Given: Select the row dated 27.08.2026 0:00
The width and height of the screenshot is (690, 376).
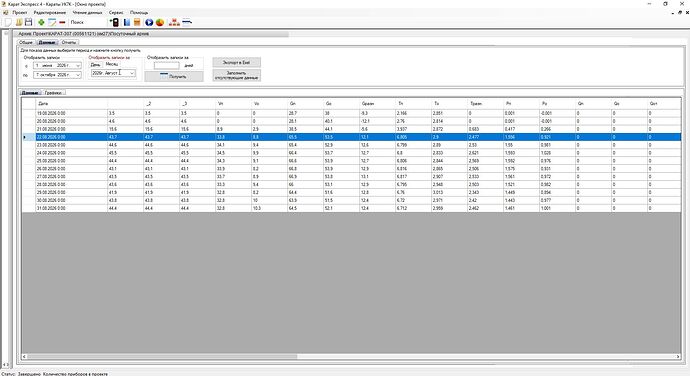Looking at the screenshot, I should (351, 177).
